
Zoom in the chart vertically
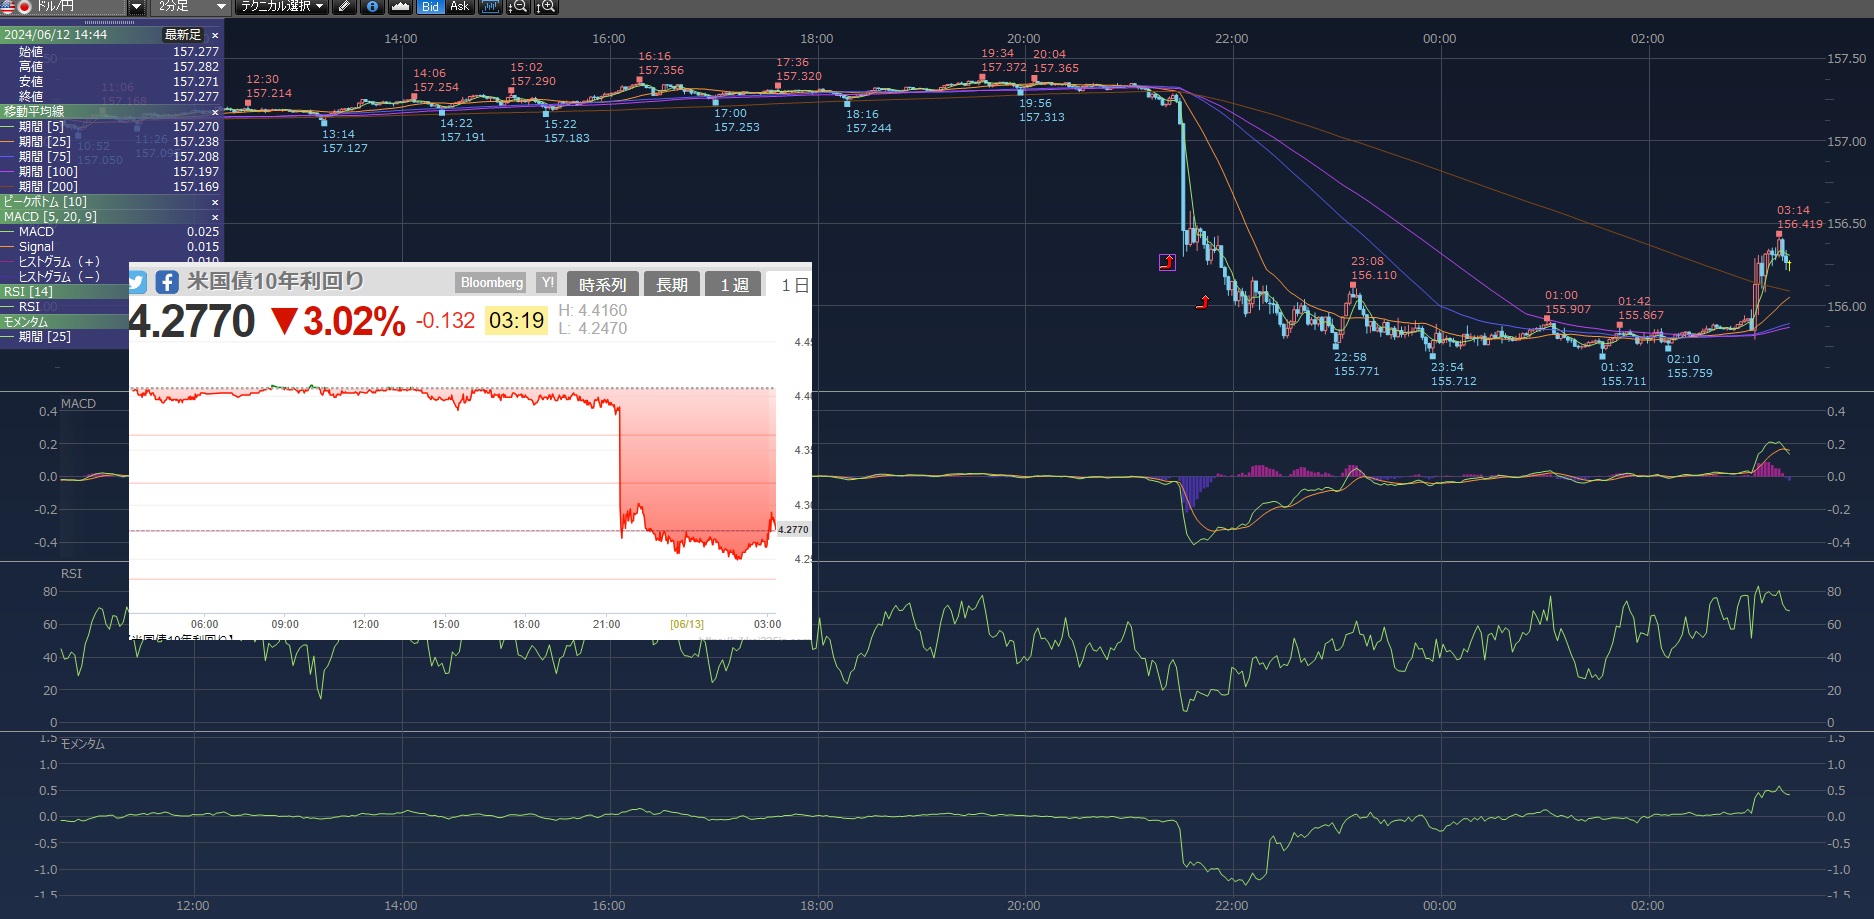coord(546,7)
